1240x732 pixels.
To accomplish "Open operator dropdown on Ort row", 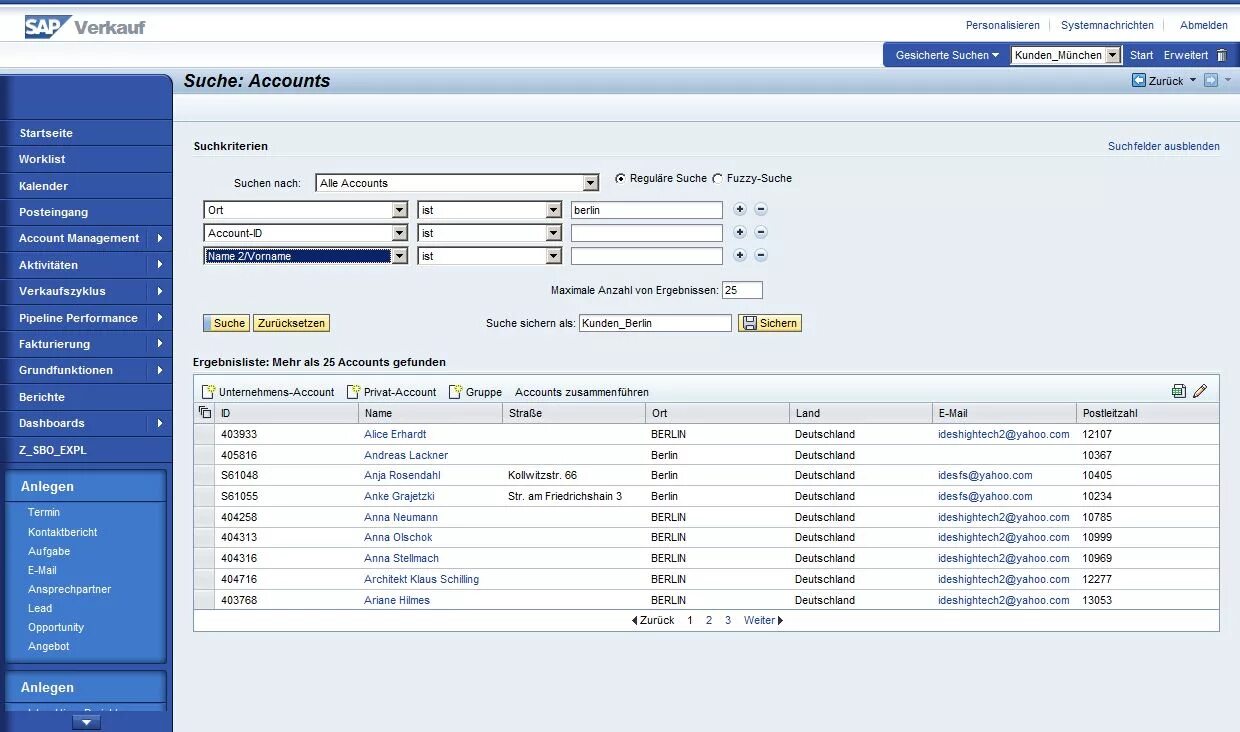I will tap(554, 210).
